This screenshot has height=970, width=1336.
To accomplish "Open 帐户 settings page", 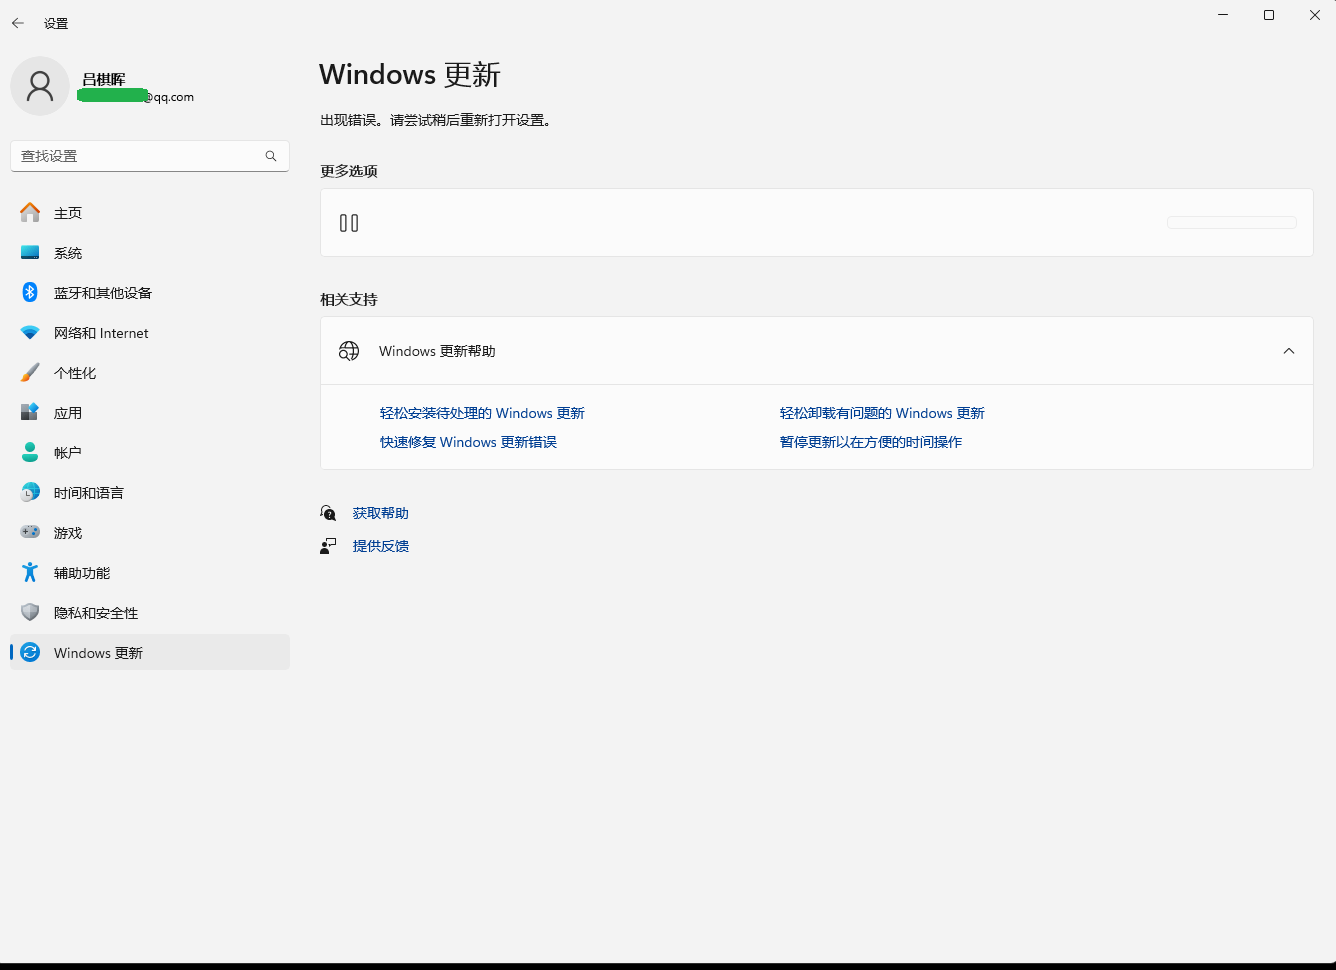I will [x=150, y=453].
